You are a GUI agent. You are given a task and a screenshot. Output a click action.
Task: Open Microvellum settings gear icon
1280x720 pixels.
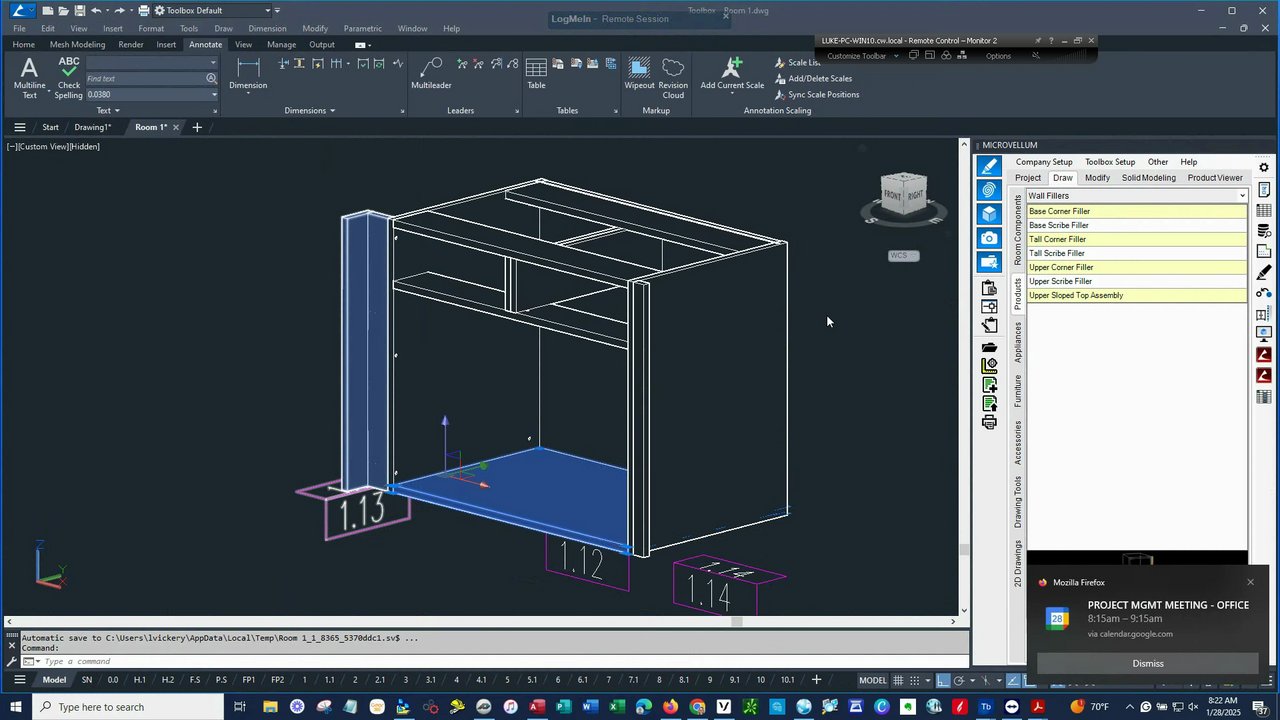pyautogui.click(x=1264, y=167)
